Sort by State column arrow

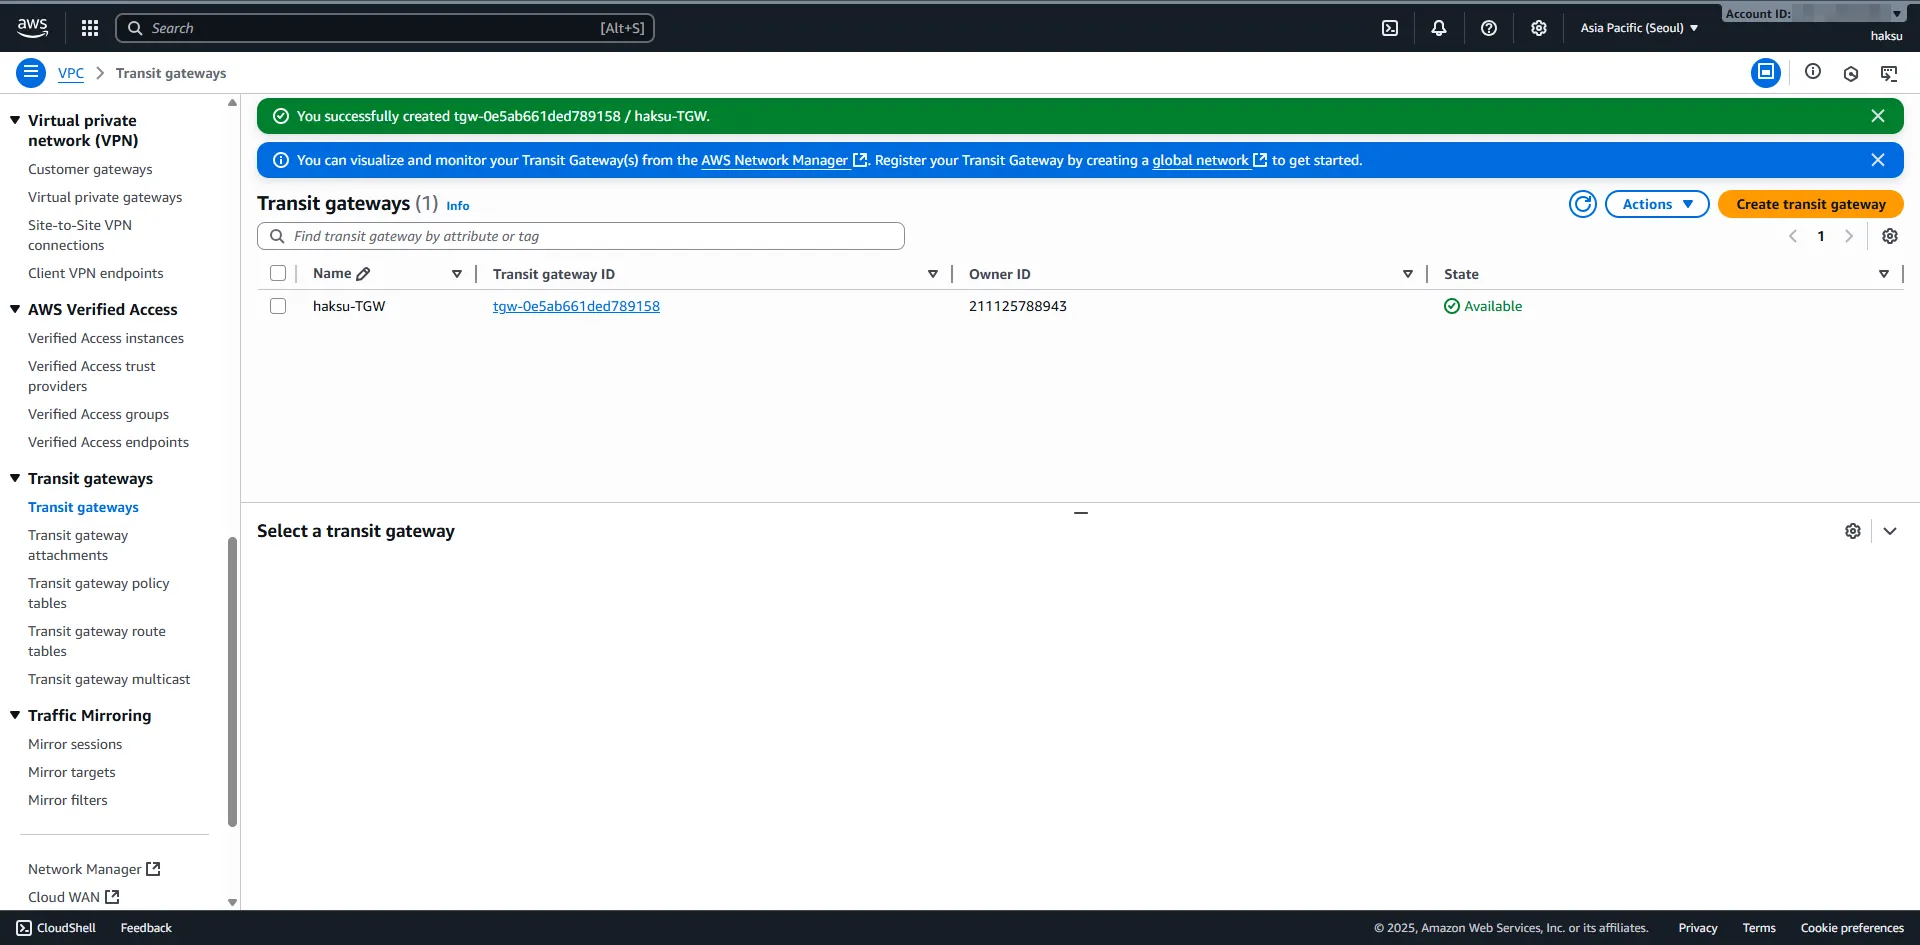[x=1884, y=274]
